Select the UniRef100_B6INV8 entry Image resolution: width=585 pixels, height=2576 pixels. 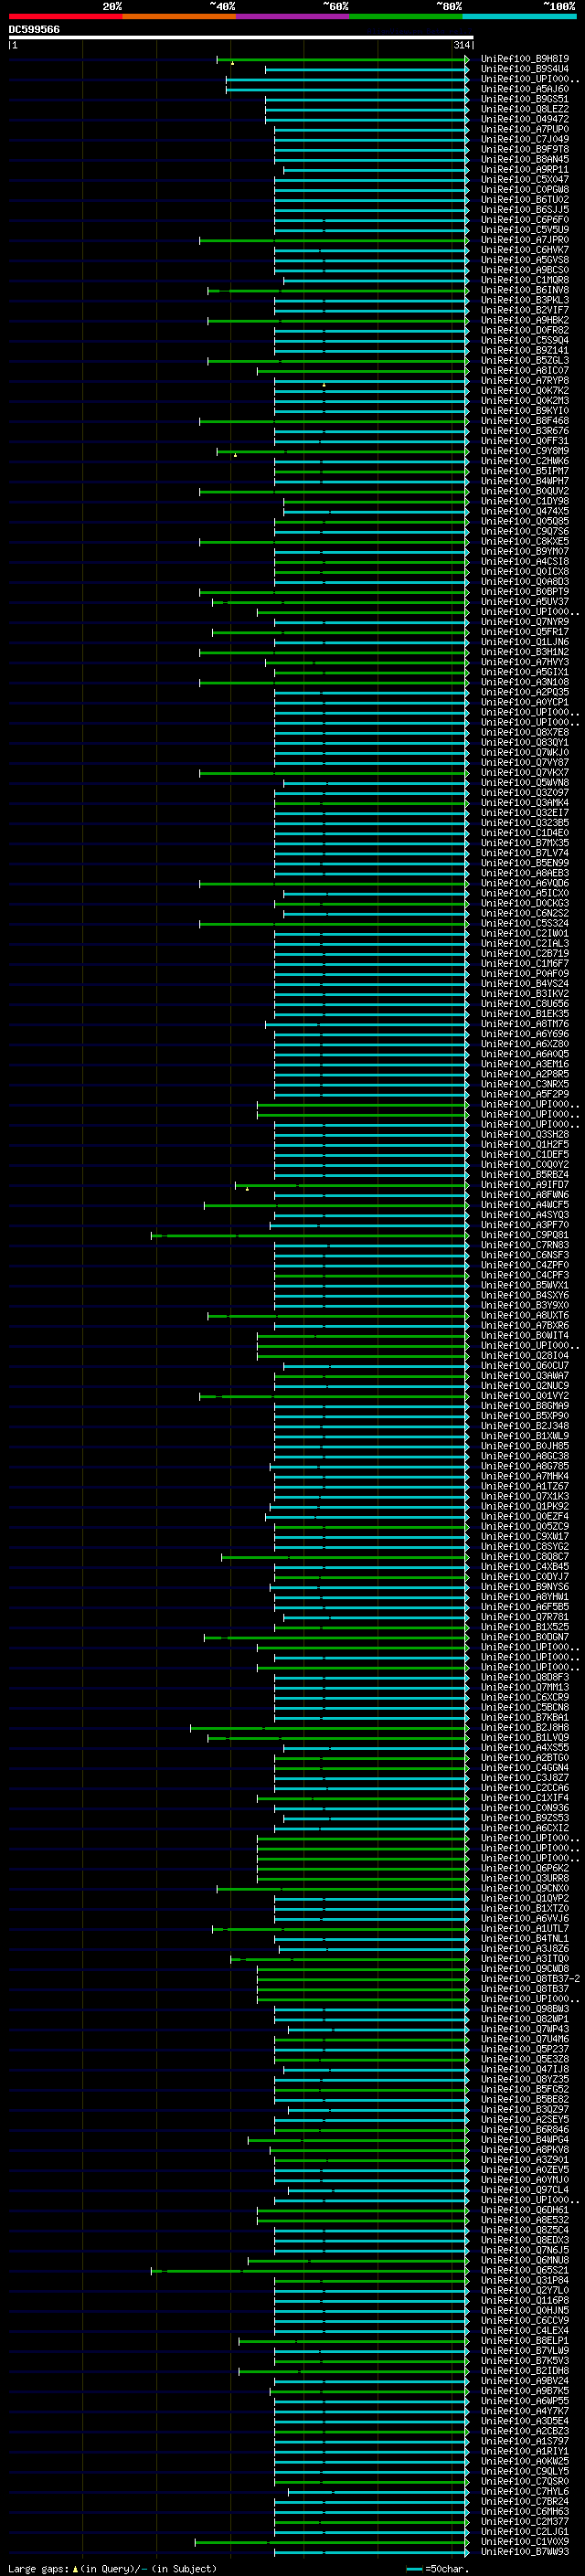524,290
